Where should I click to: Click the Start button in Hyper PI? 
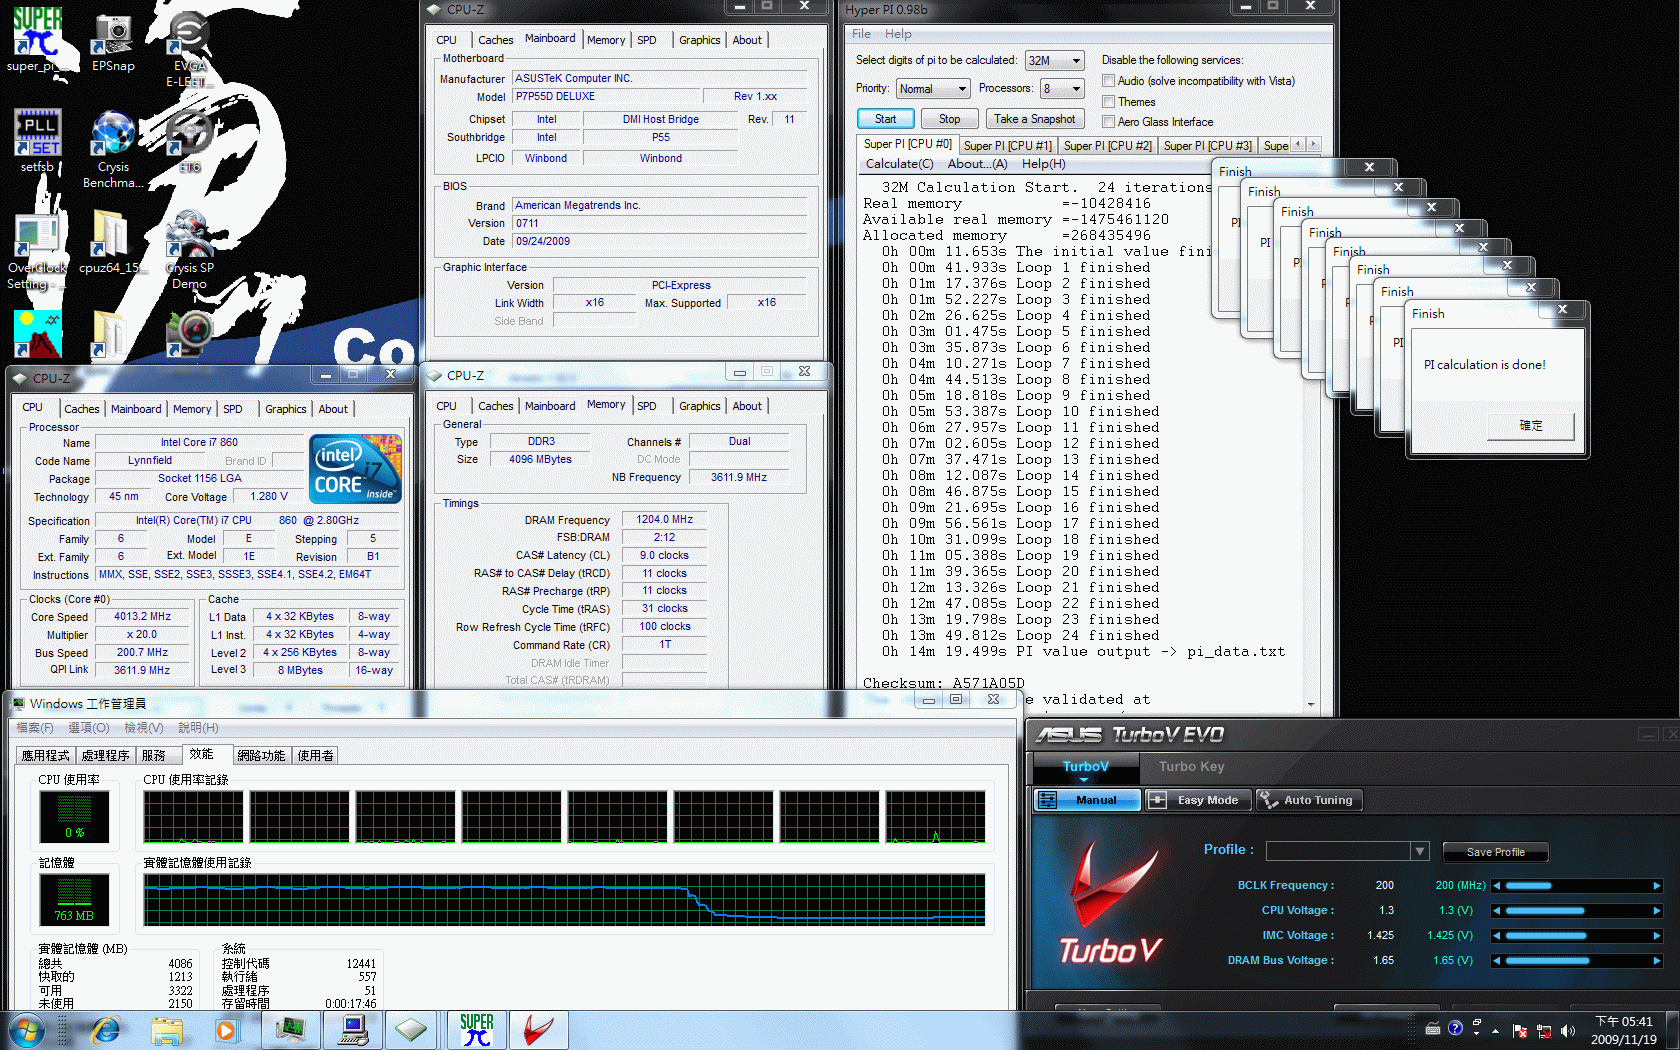(x=885, y=119)
